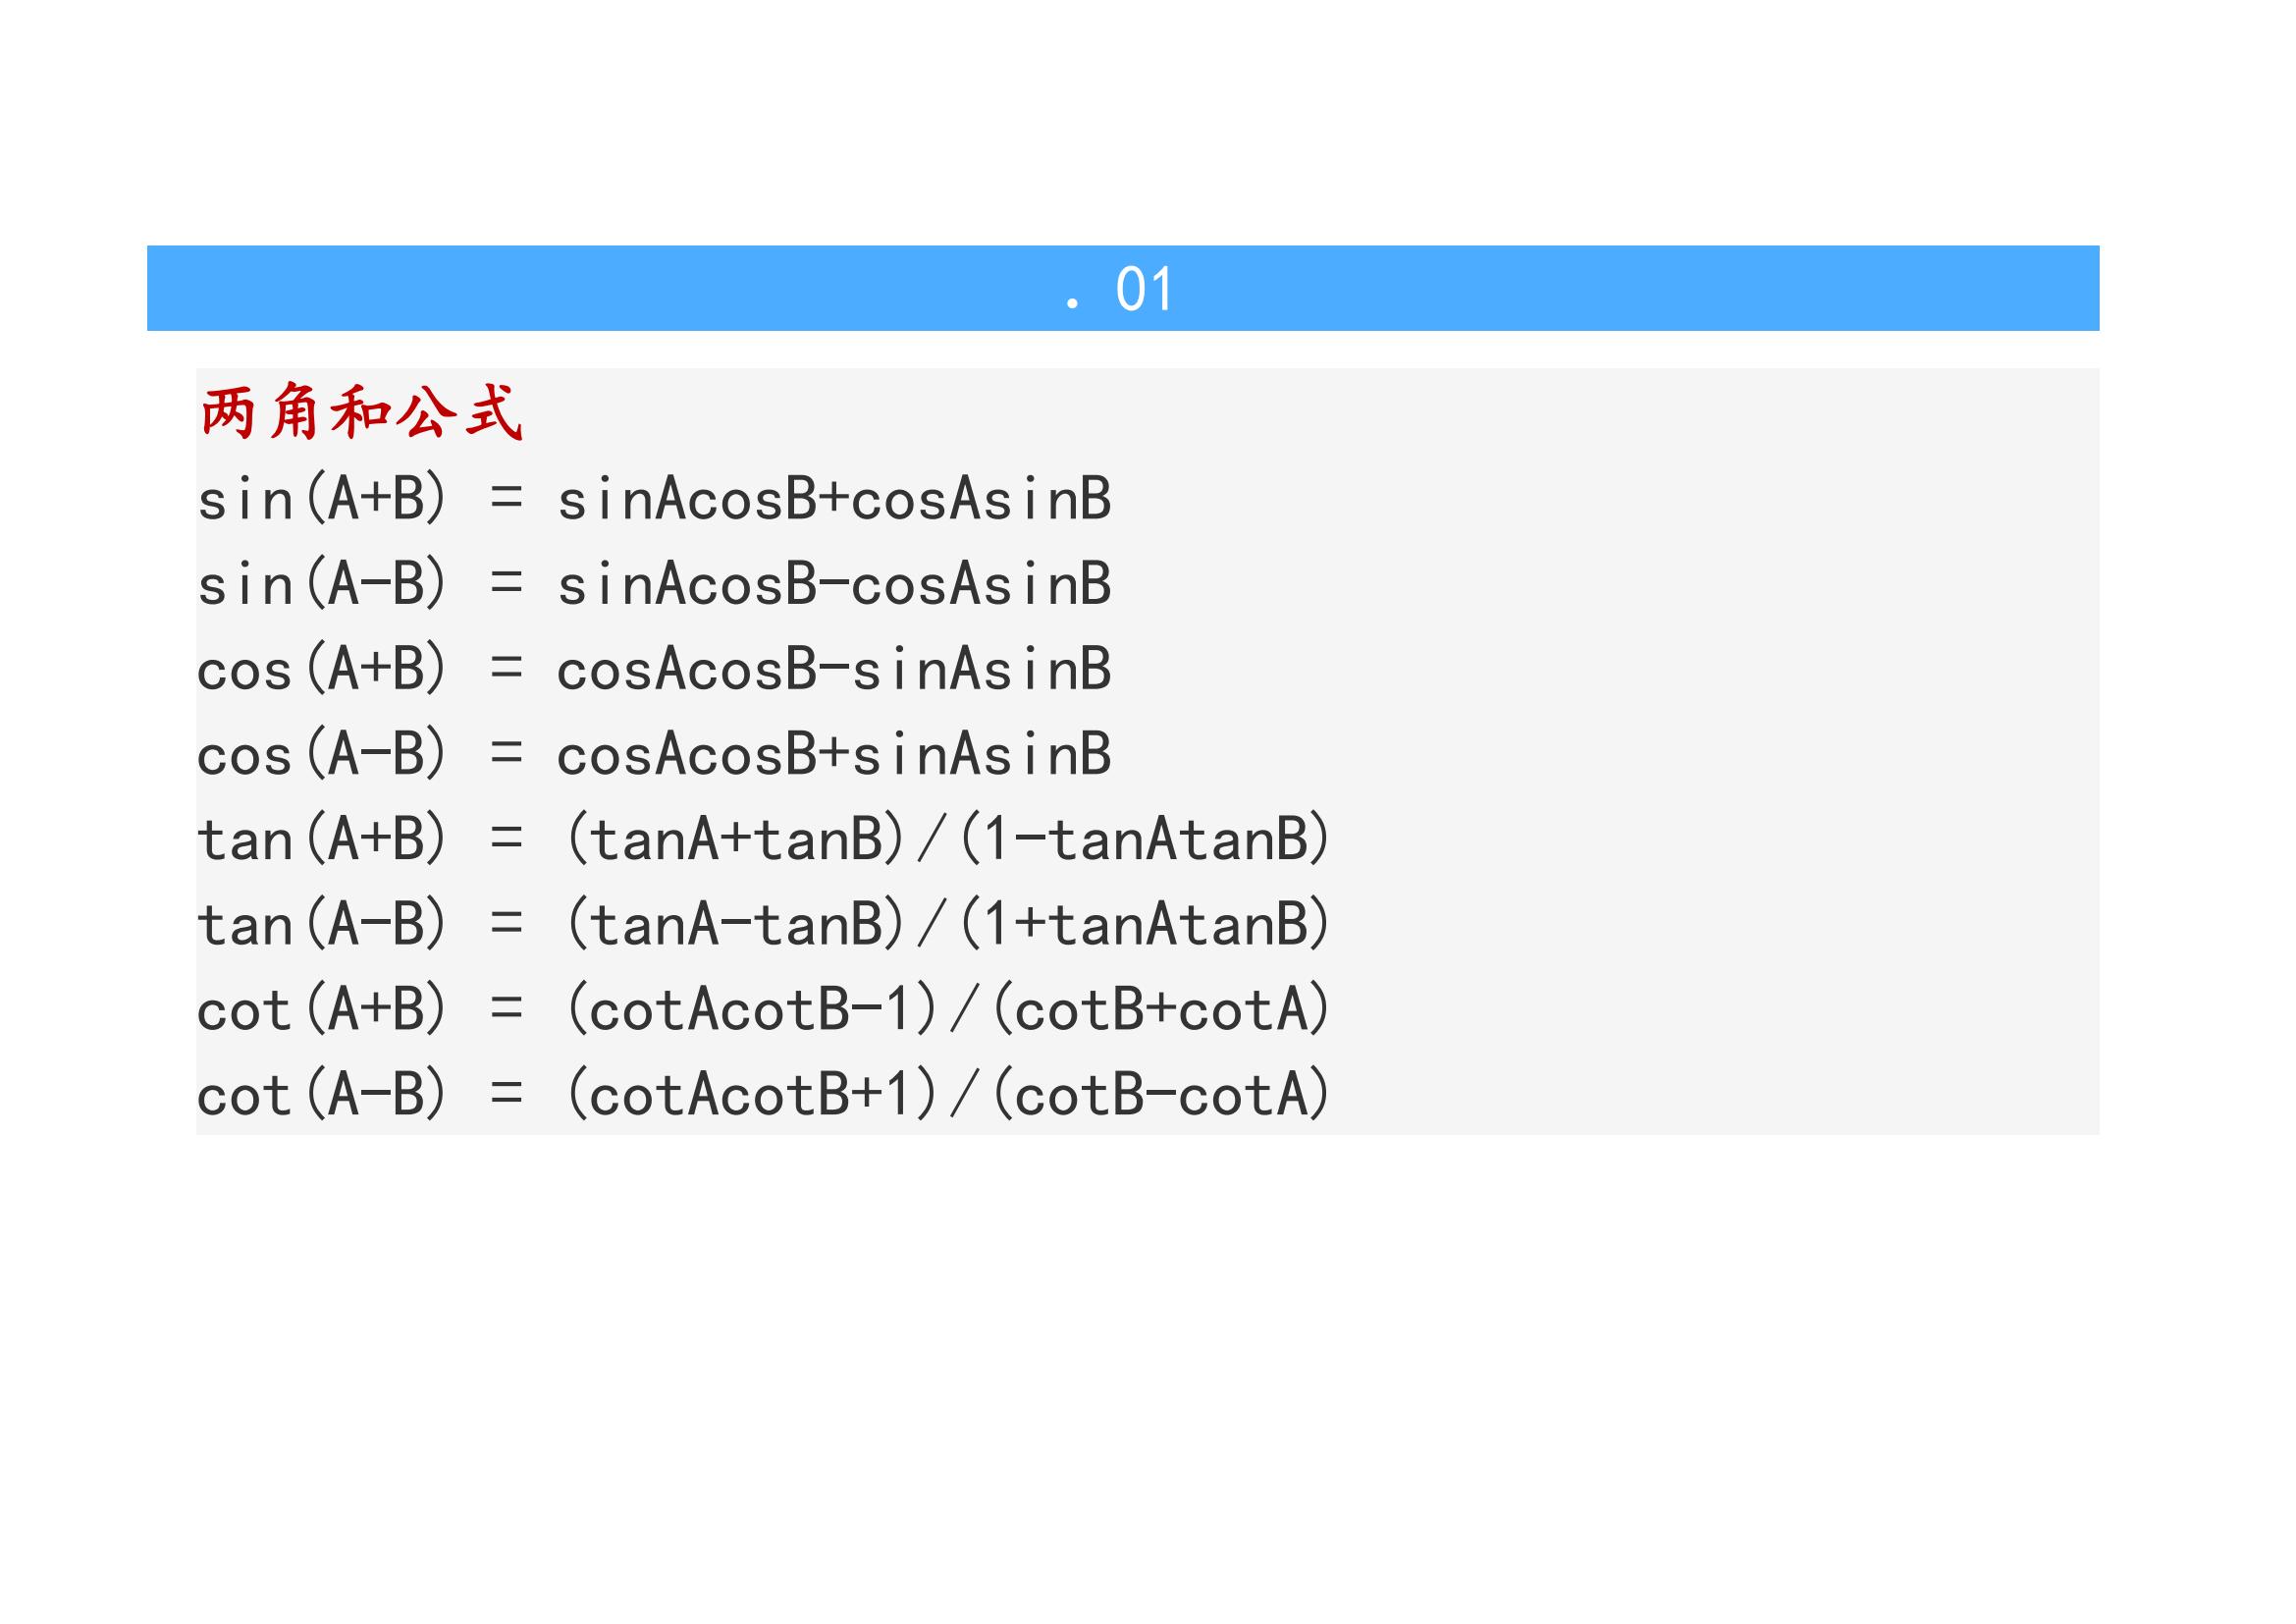Click the left-hand term "cos(A-B)"
Viewport: 2296px width, 1624px height.
click(x=321, y=754)
